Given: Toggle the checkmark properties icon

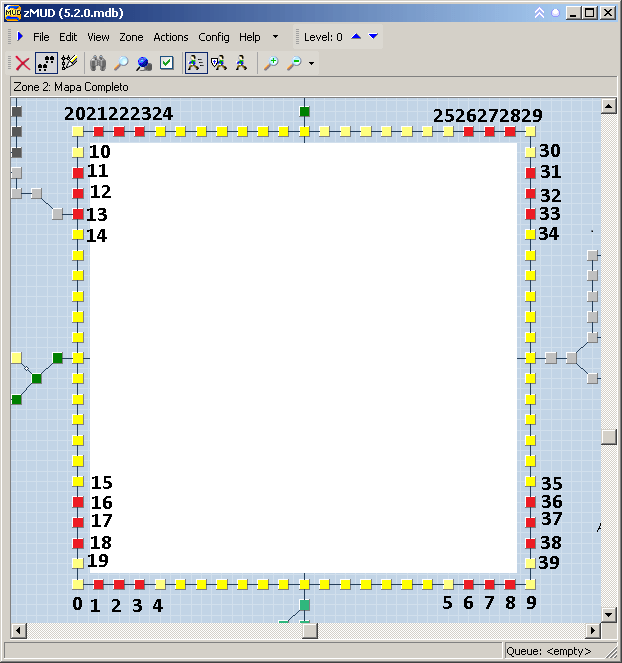Looking at the screenshot, I should pyautogui.click(x=167, y=63).
